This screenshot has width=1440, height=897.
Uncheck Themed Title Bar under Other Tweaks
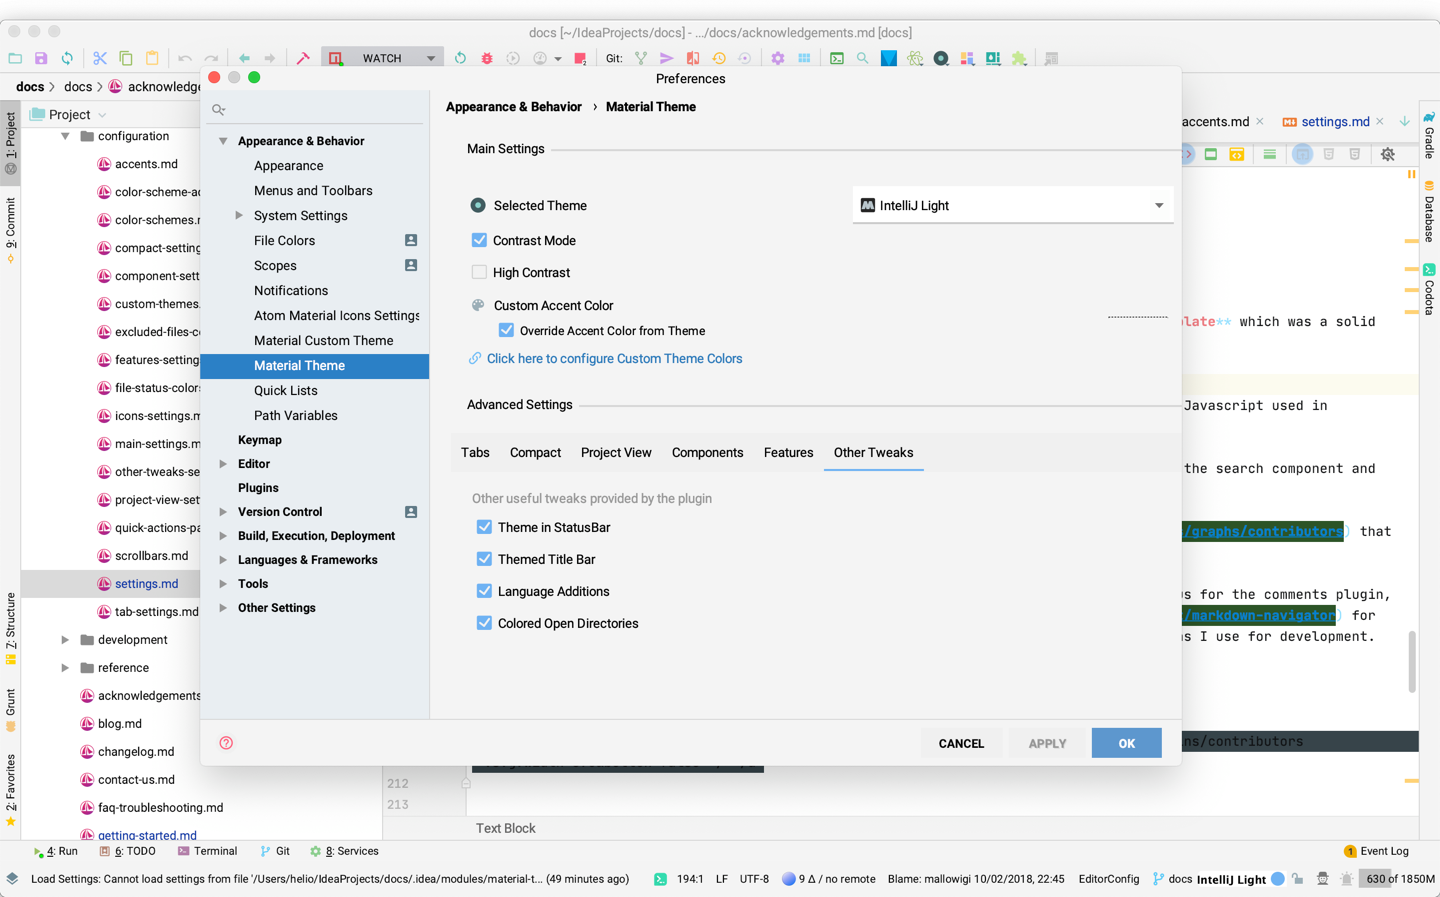tap(484, 559)
